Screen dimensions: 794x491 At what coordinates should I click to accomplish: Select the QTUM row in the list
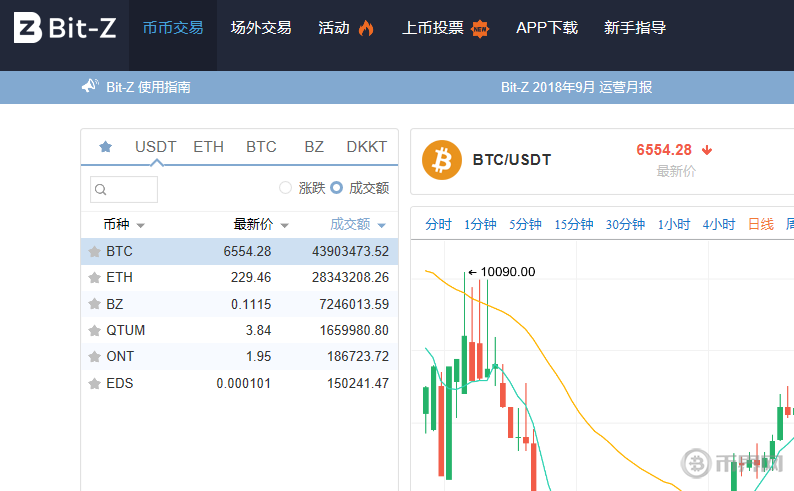[x=240, y=331]
